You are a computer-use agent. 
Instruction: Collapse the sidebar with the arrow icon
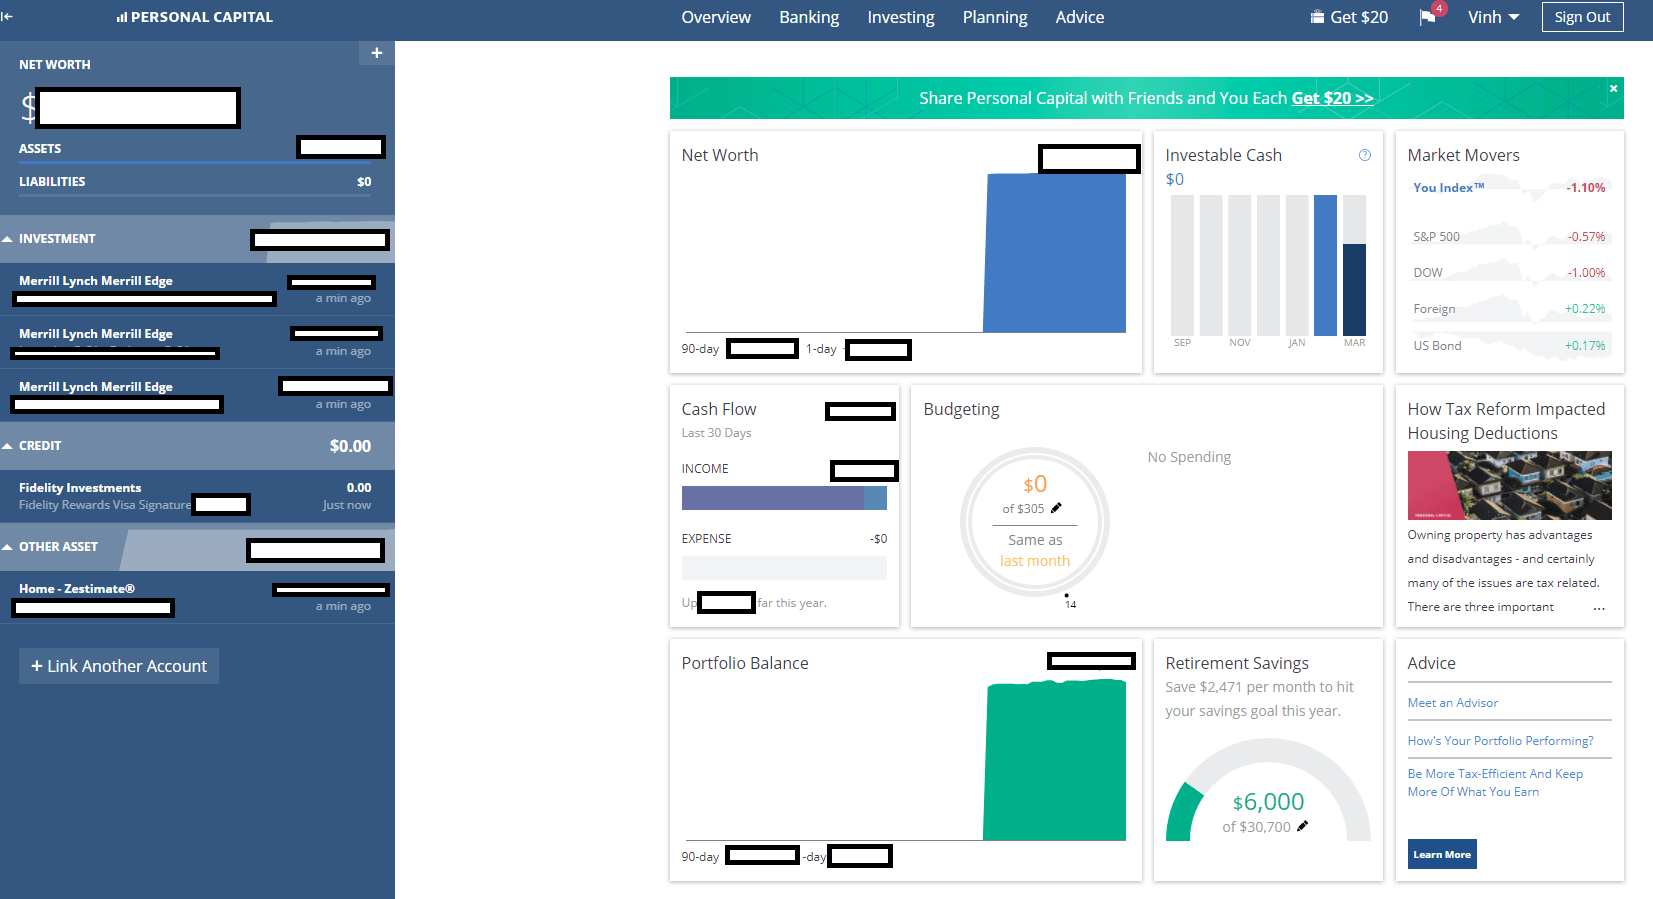click(7, 17)
